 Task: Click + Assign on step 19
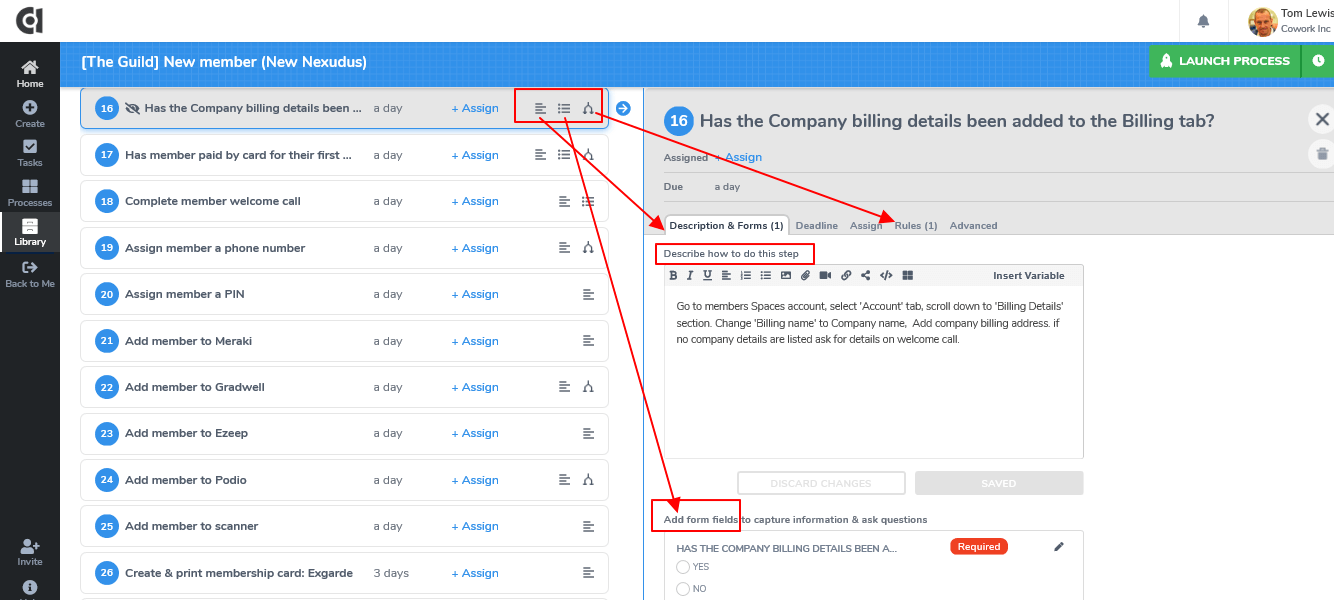(x=475, y=248)
